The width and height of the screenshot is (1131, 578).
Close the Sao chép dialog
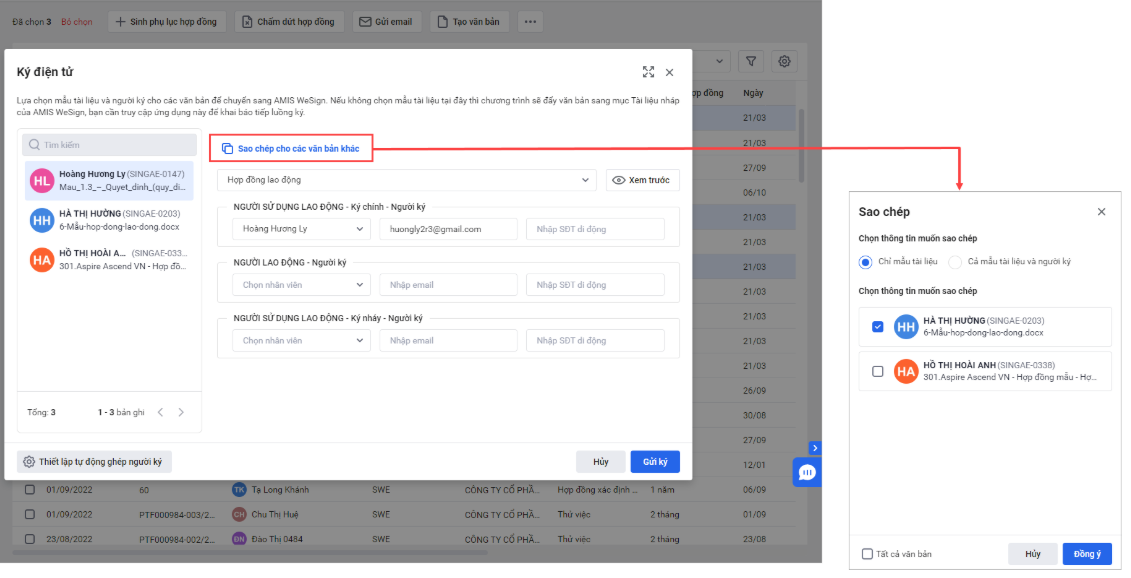(1101, 211)
